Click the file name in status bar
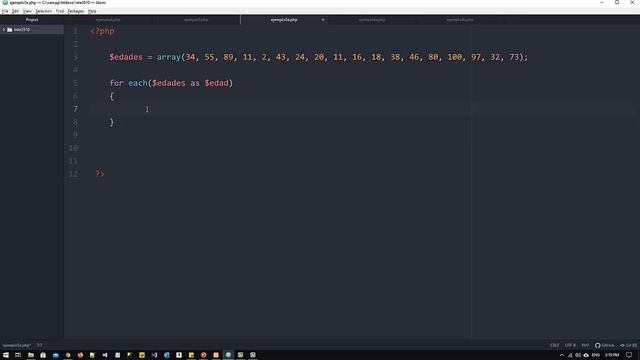Viewport: 640px width, 360px height. point(17,345)
